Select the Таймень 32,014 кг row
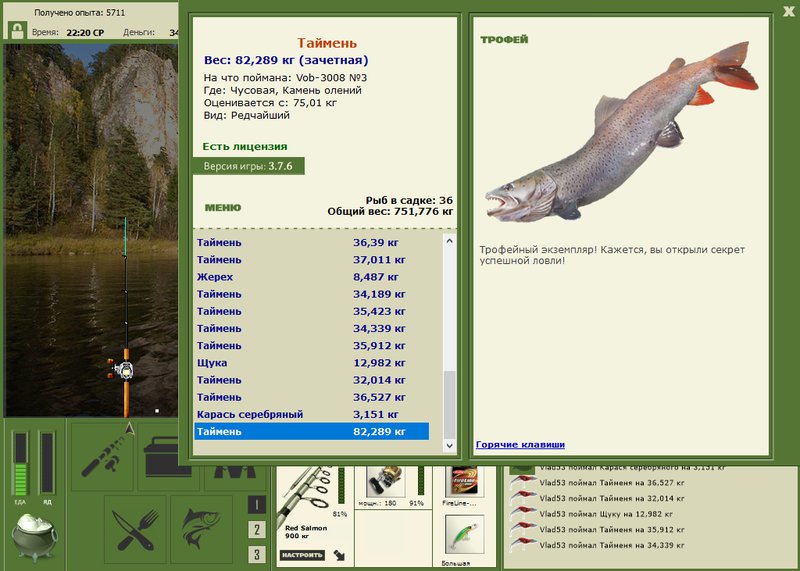800x571 pixels. click(x=312, y=380)
